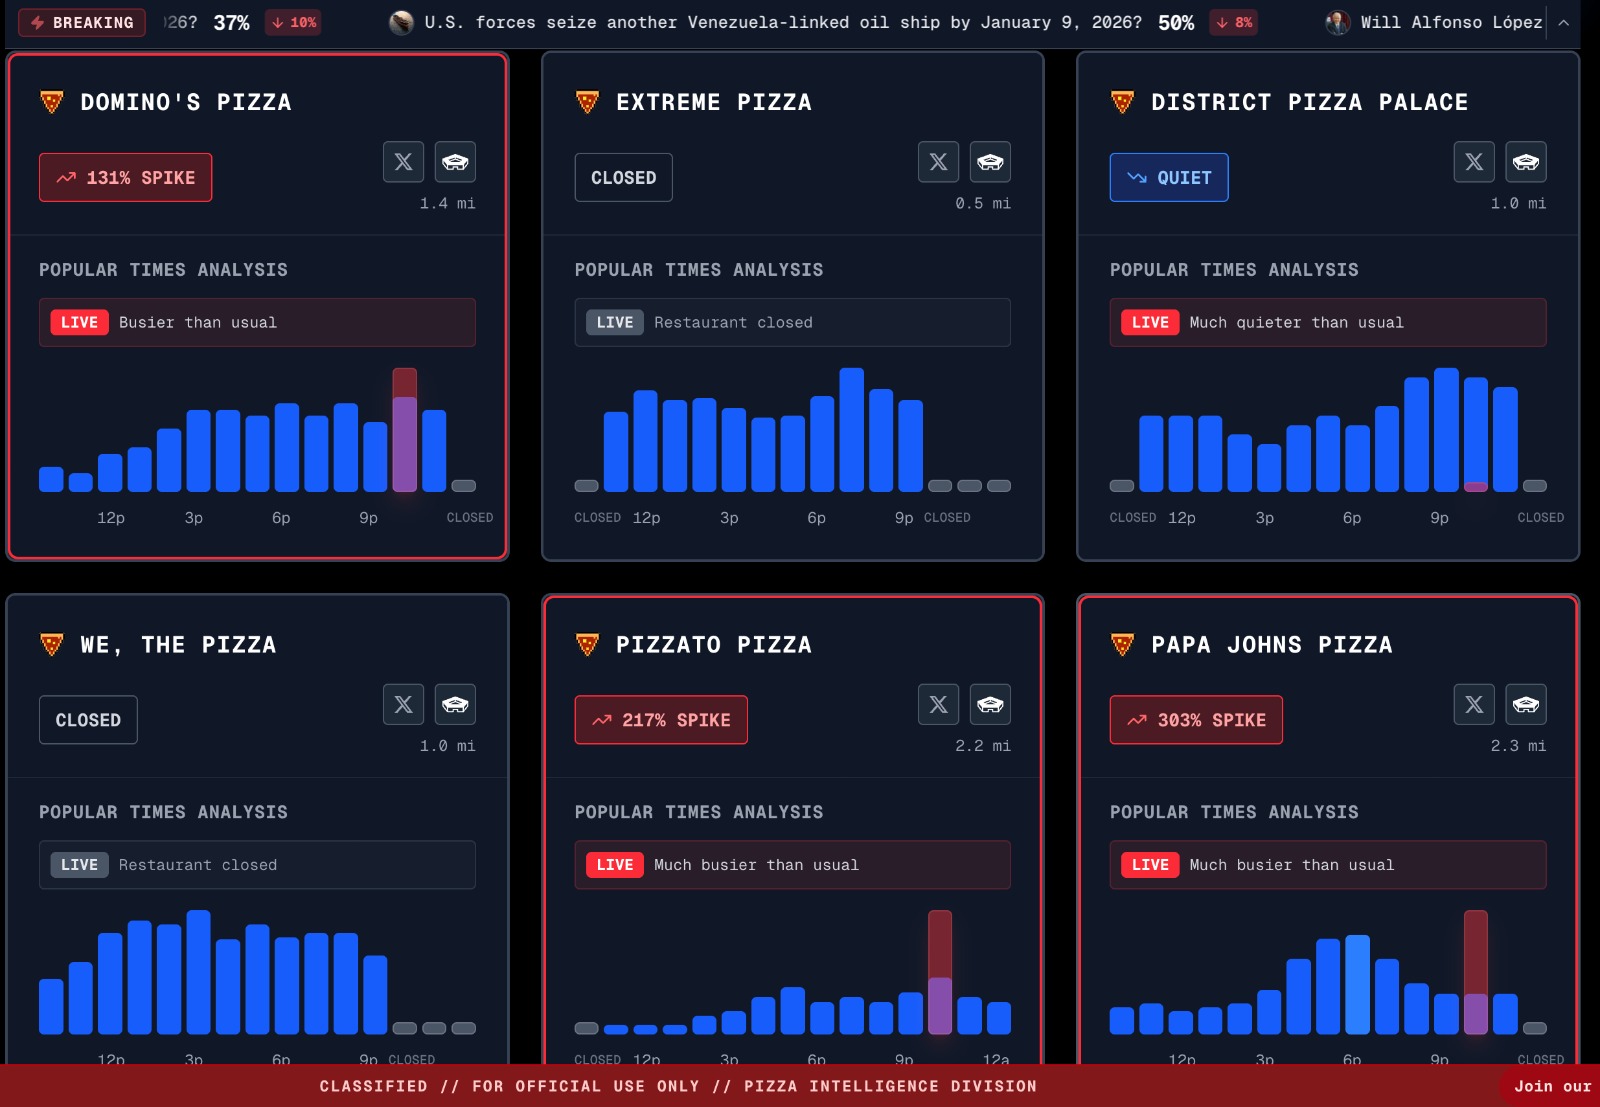Click the 131% SPIKE badge on Domino's Pizza
The height and width of the screenshot is (1107, 1600).
[x=126, y=178]
